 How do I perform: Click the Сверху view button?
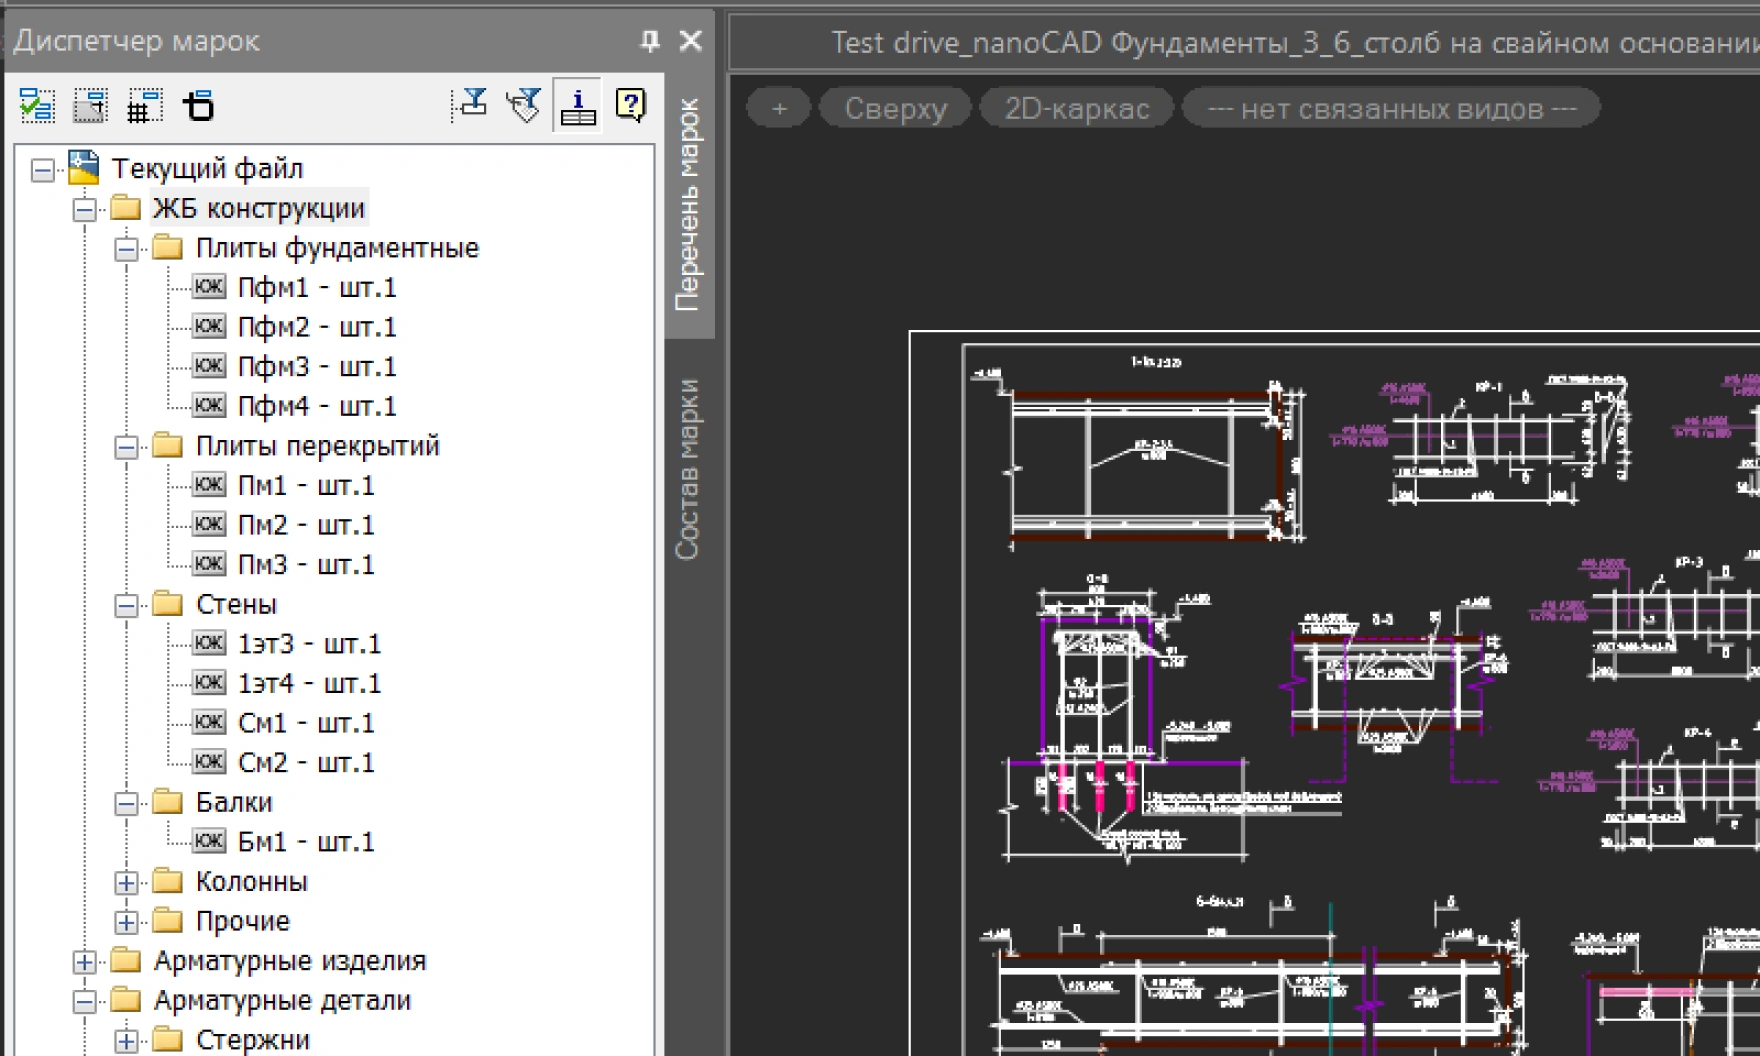[x=895, y=108]
